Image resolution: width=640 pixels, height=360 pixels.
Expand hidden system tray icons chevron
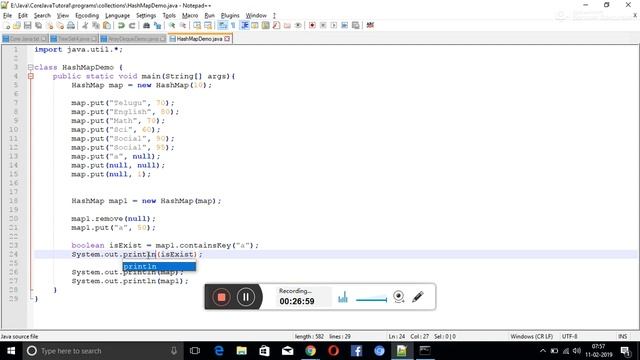tap(542, 351)
